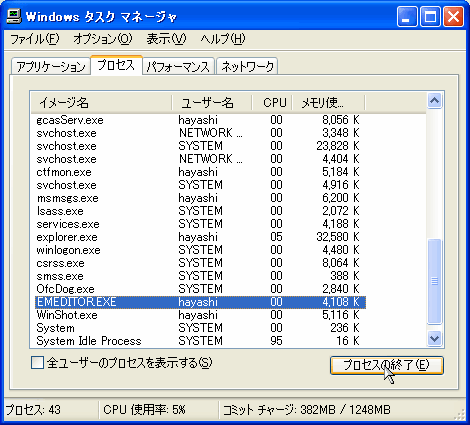Click the プロセスの終了 button
470x425 pixels.
(387, 365)
